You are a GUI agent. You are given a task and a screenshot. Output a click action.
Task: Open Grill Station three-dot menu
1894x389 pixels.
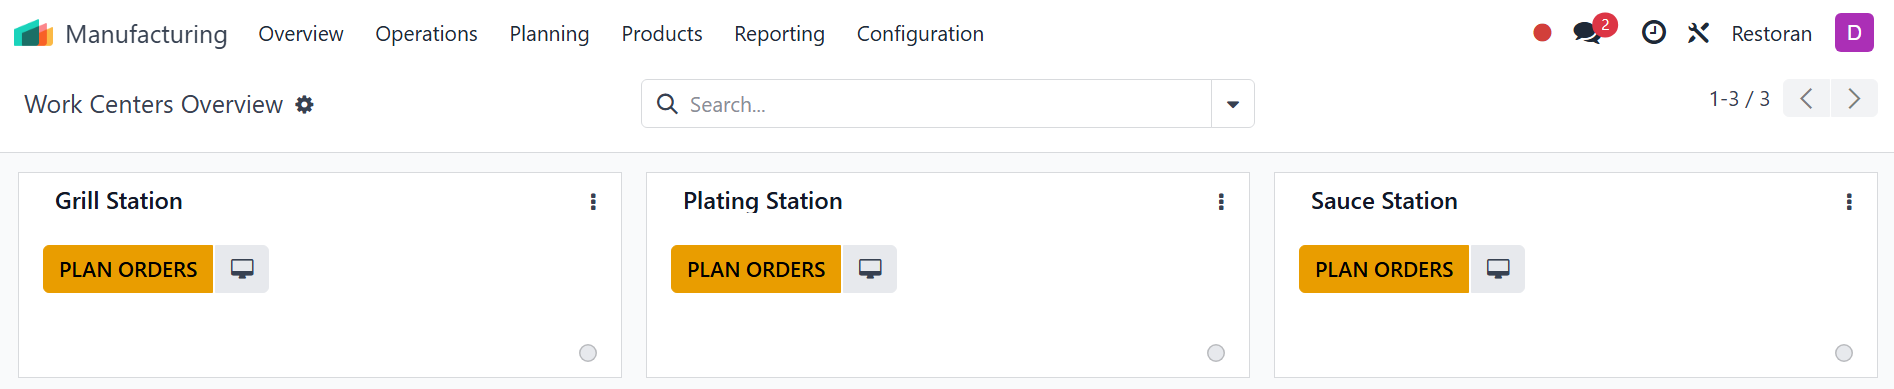click(593, 202)
